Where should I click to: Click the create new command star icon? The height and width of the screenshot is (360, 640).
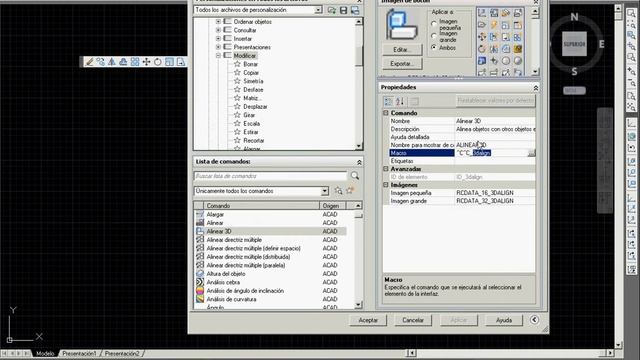coord(350,191)
